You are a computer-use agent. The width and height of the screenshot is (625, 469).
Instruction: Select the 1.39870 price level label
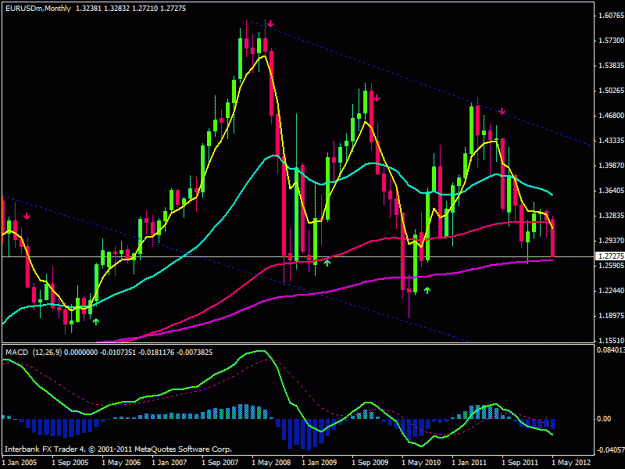coord(611,165)
